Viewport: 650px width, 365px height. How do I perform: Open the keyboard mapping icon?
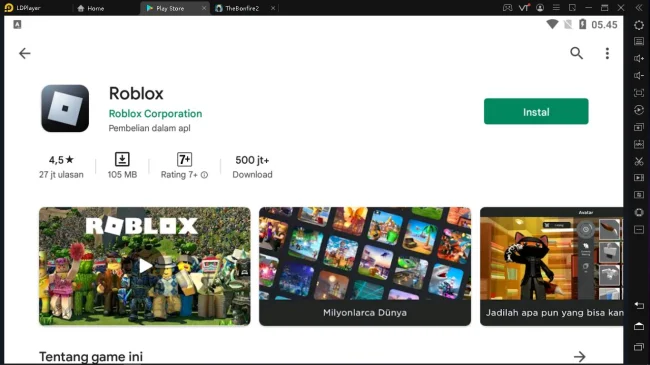[x=639, y=41]
